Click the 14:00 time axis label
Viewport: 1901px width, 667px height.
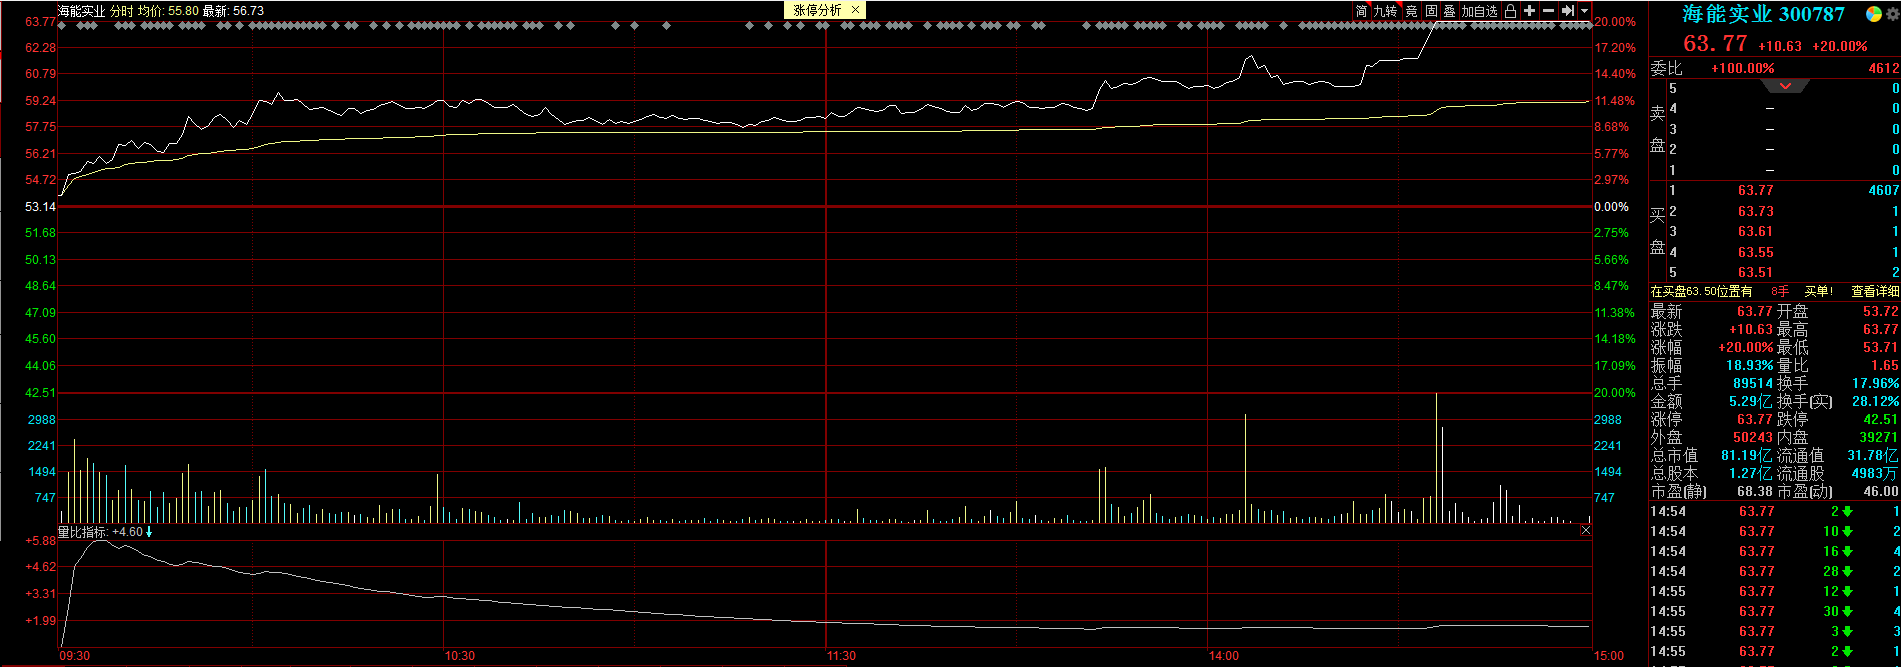tap(1224, 656)
